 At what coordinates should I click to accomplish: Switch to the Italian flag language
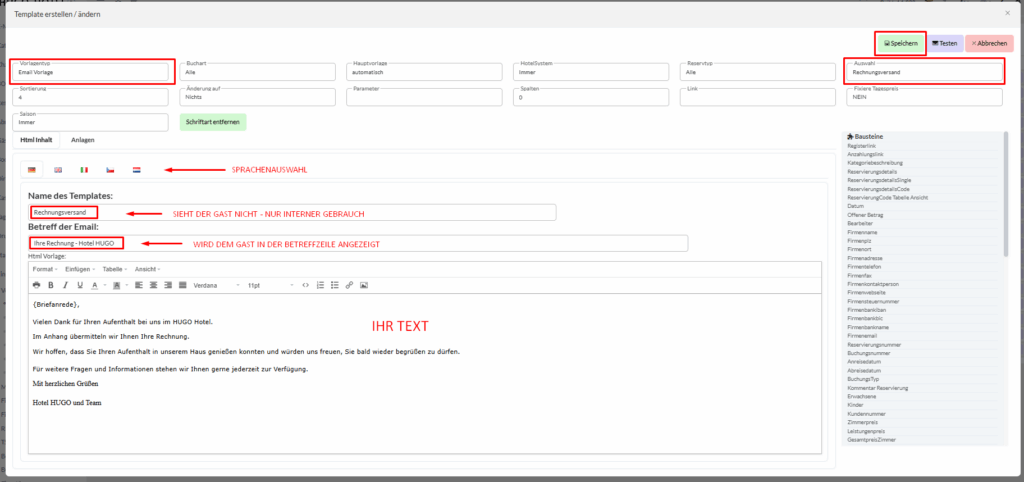point(84,170)
